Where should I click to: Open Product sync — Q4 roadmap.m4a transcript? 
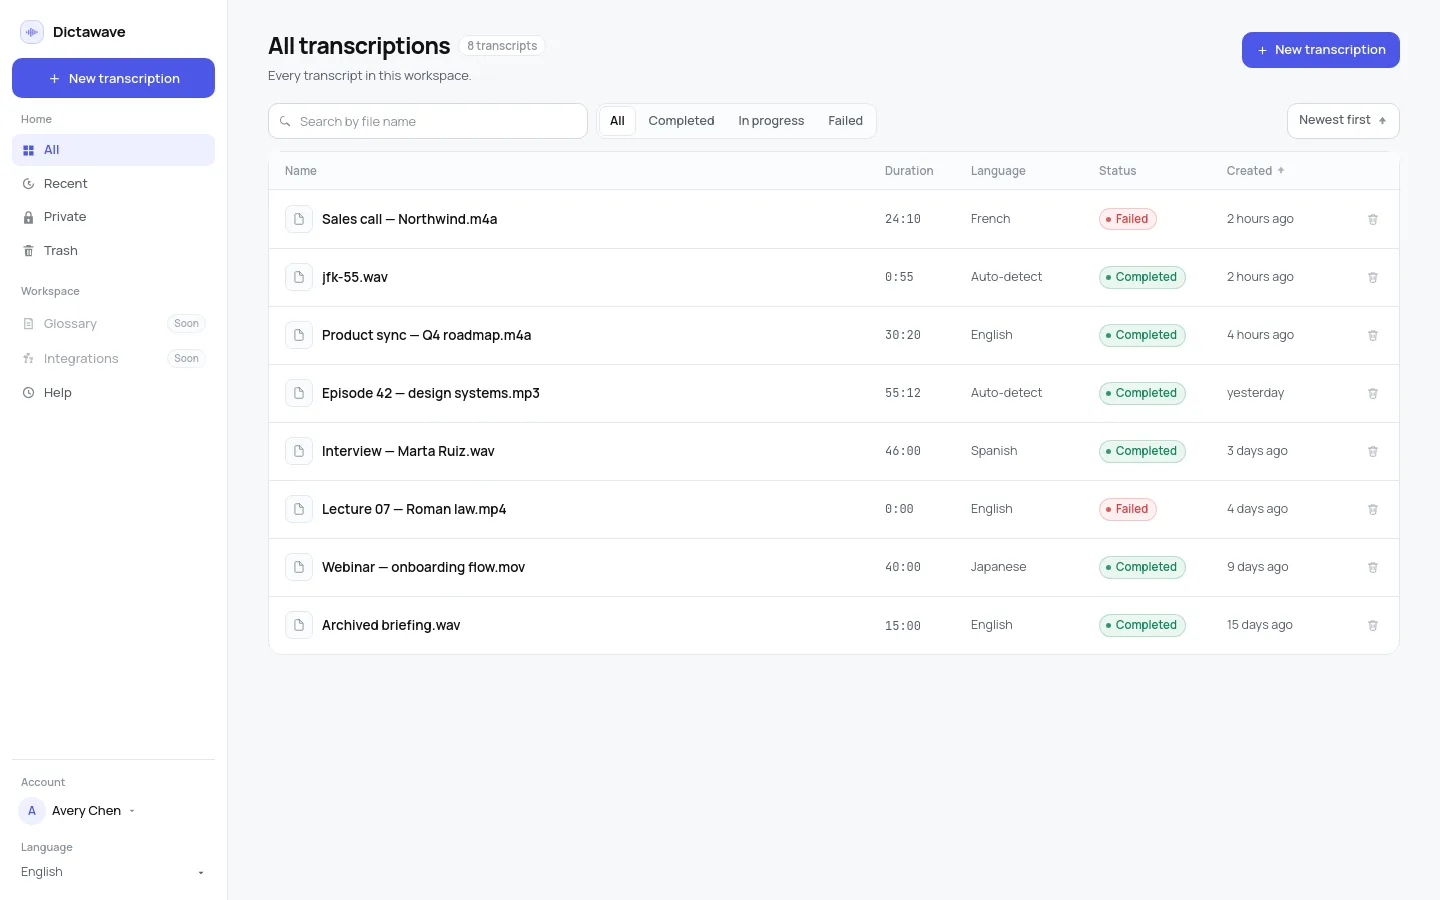point(426,335)
